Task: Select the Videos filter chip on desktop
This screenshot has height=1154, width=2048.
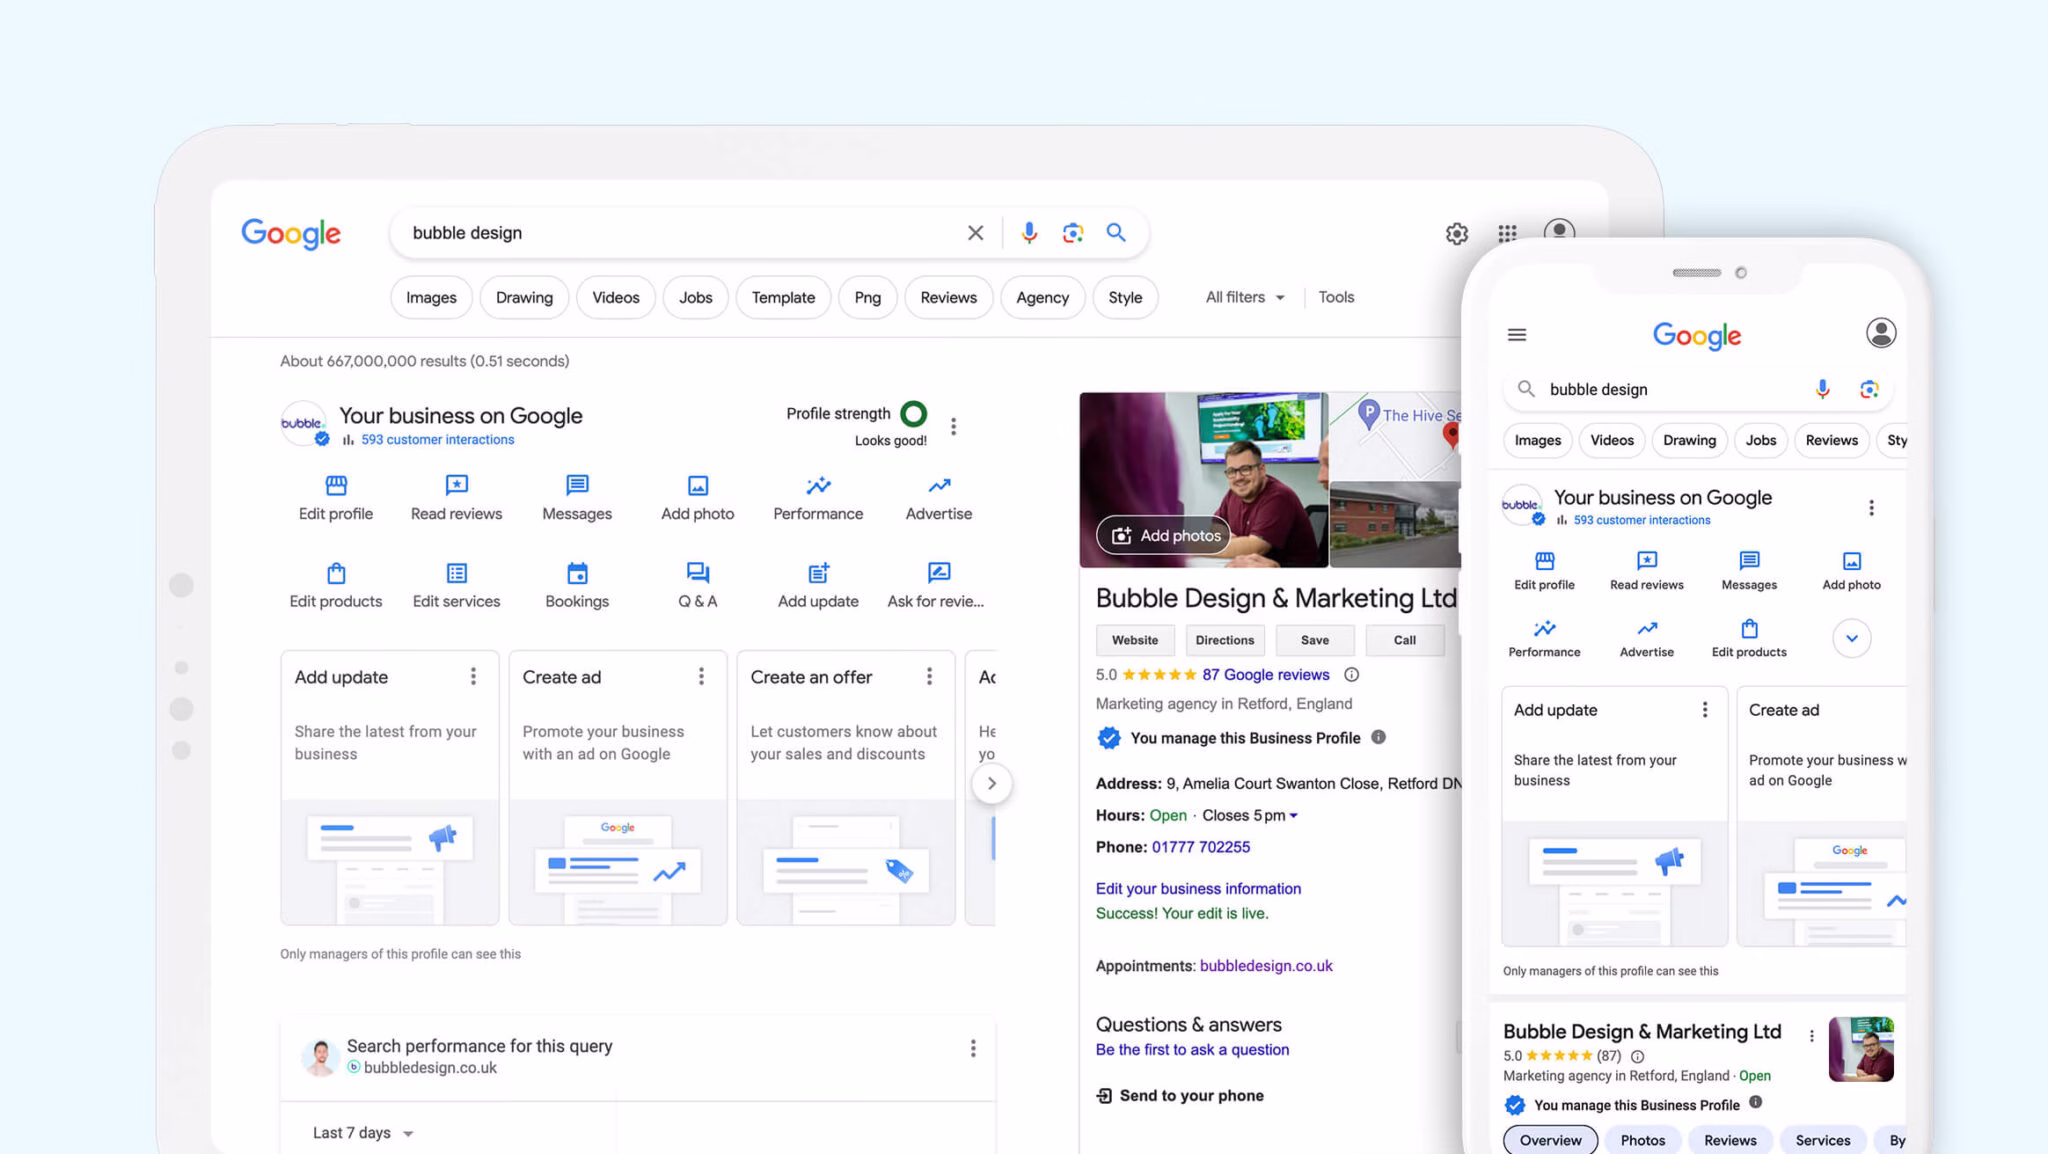Action: pos(615,298)
